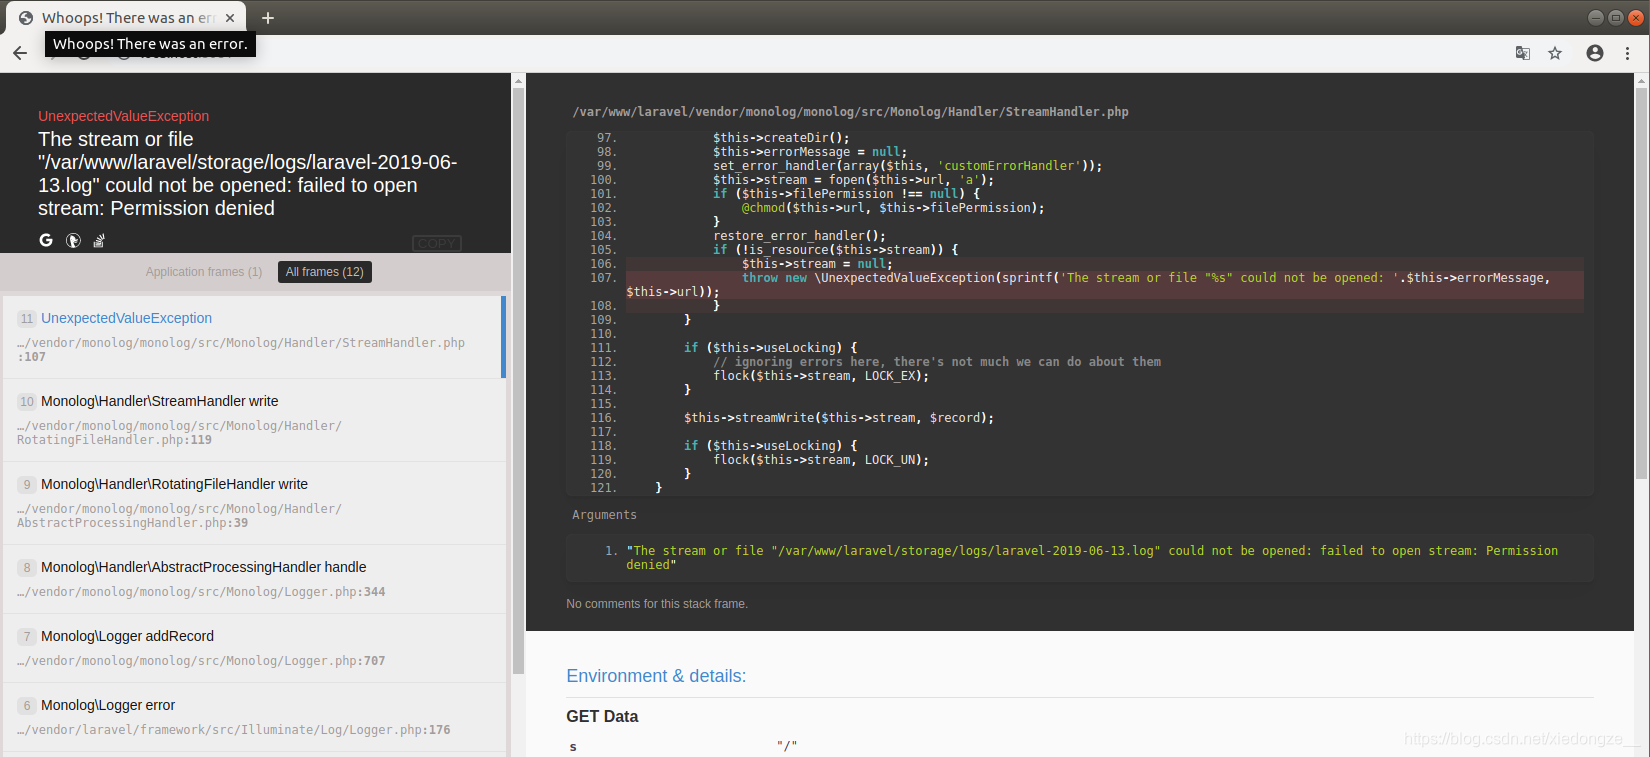This screenshot has width=1650, height=757.
Task: Open the Chrome three-dot menu
Action: pos(1628,53)
